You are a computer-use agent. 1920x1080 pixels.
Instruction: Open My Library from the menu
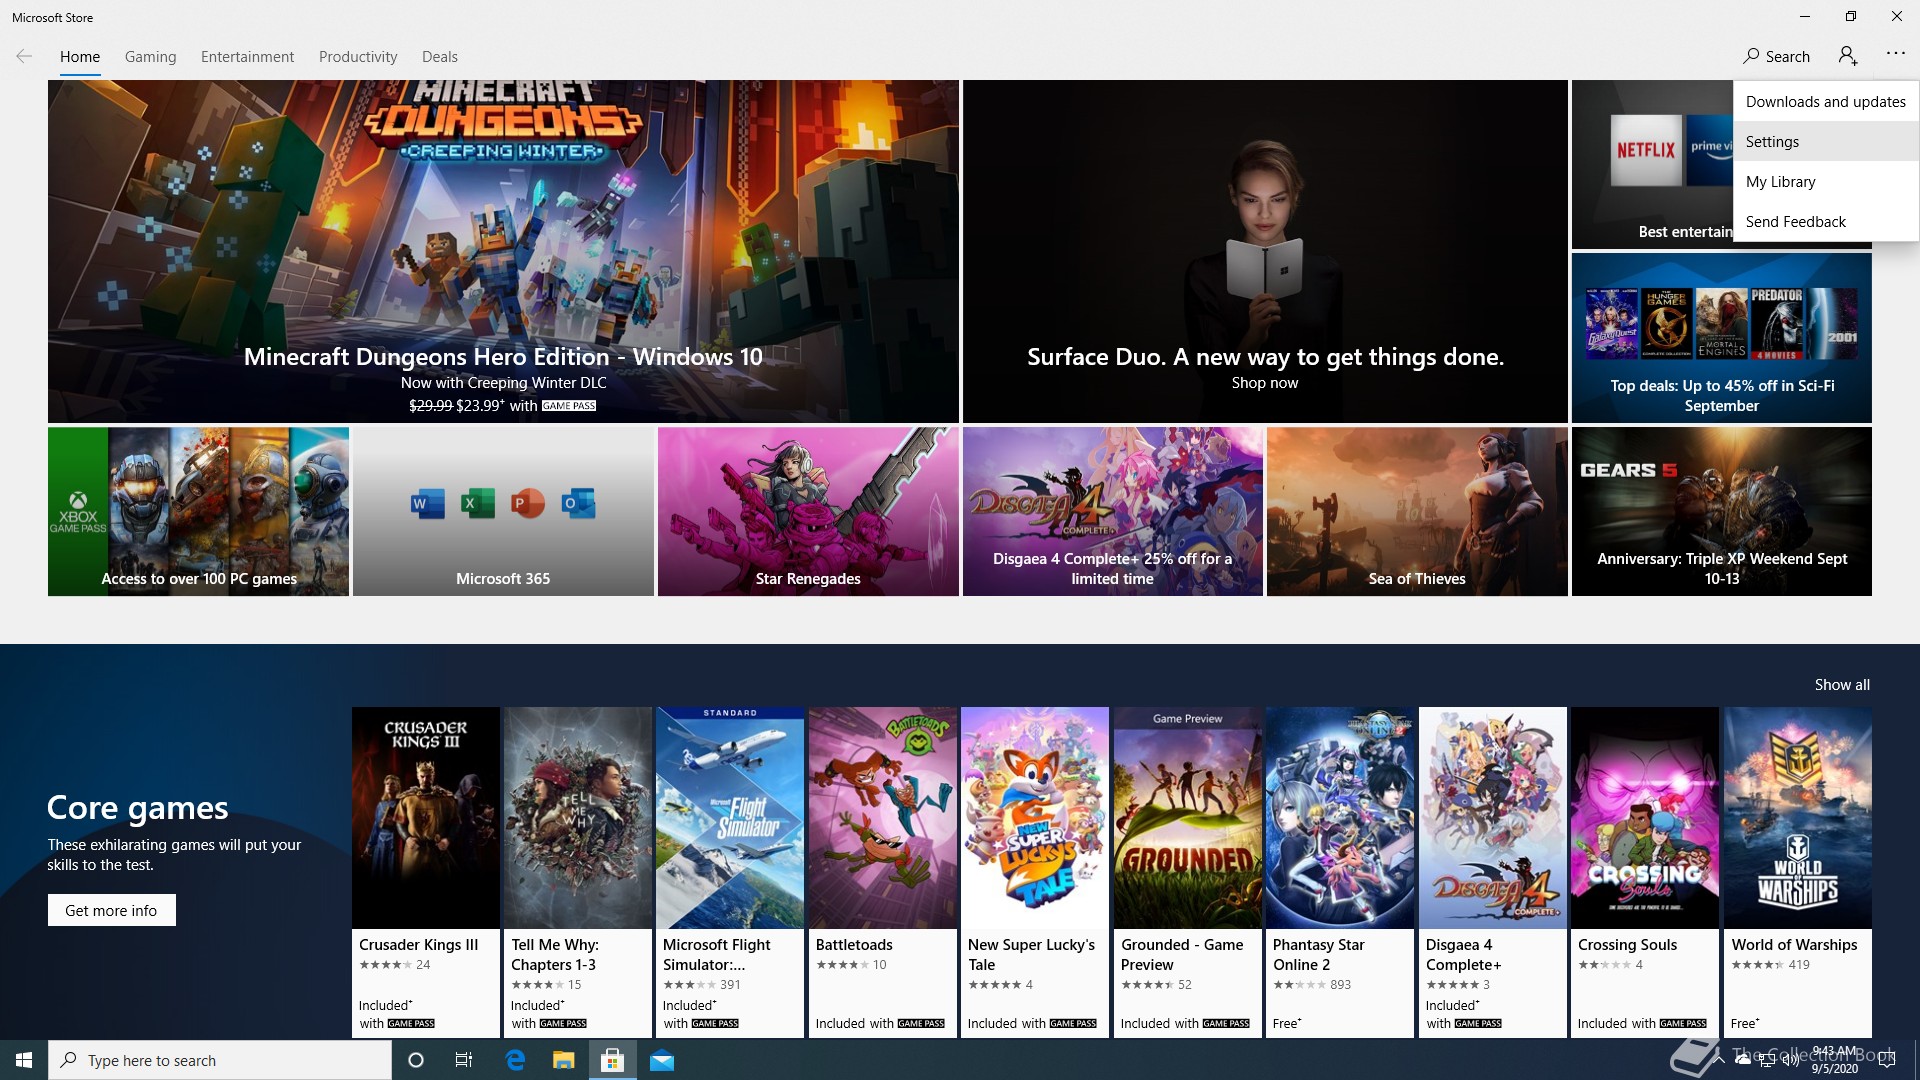point(1825,181)
